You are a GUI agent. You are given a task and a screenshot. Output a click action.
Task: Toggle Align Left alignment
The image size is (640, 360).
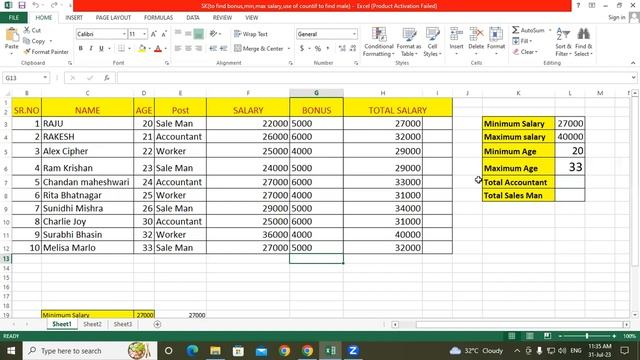coord(178,49)
